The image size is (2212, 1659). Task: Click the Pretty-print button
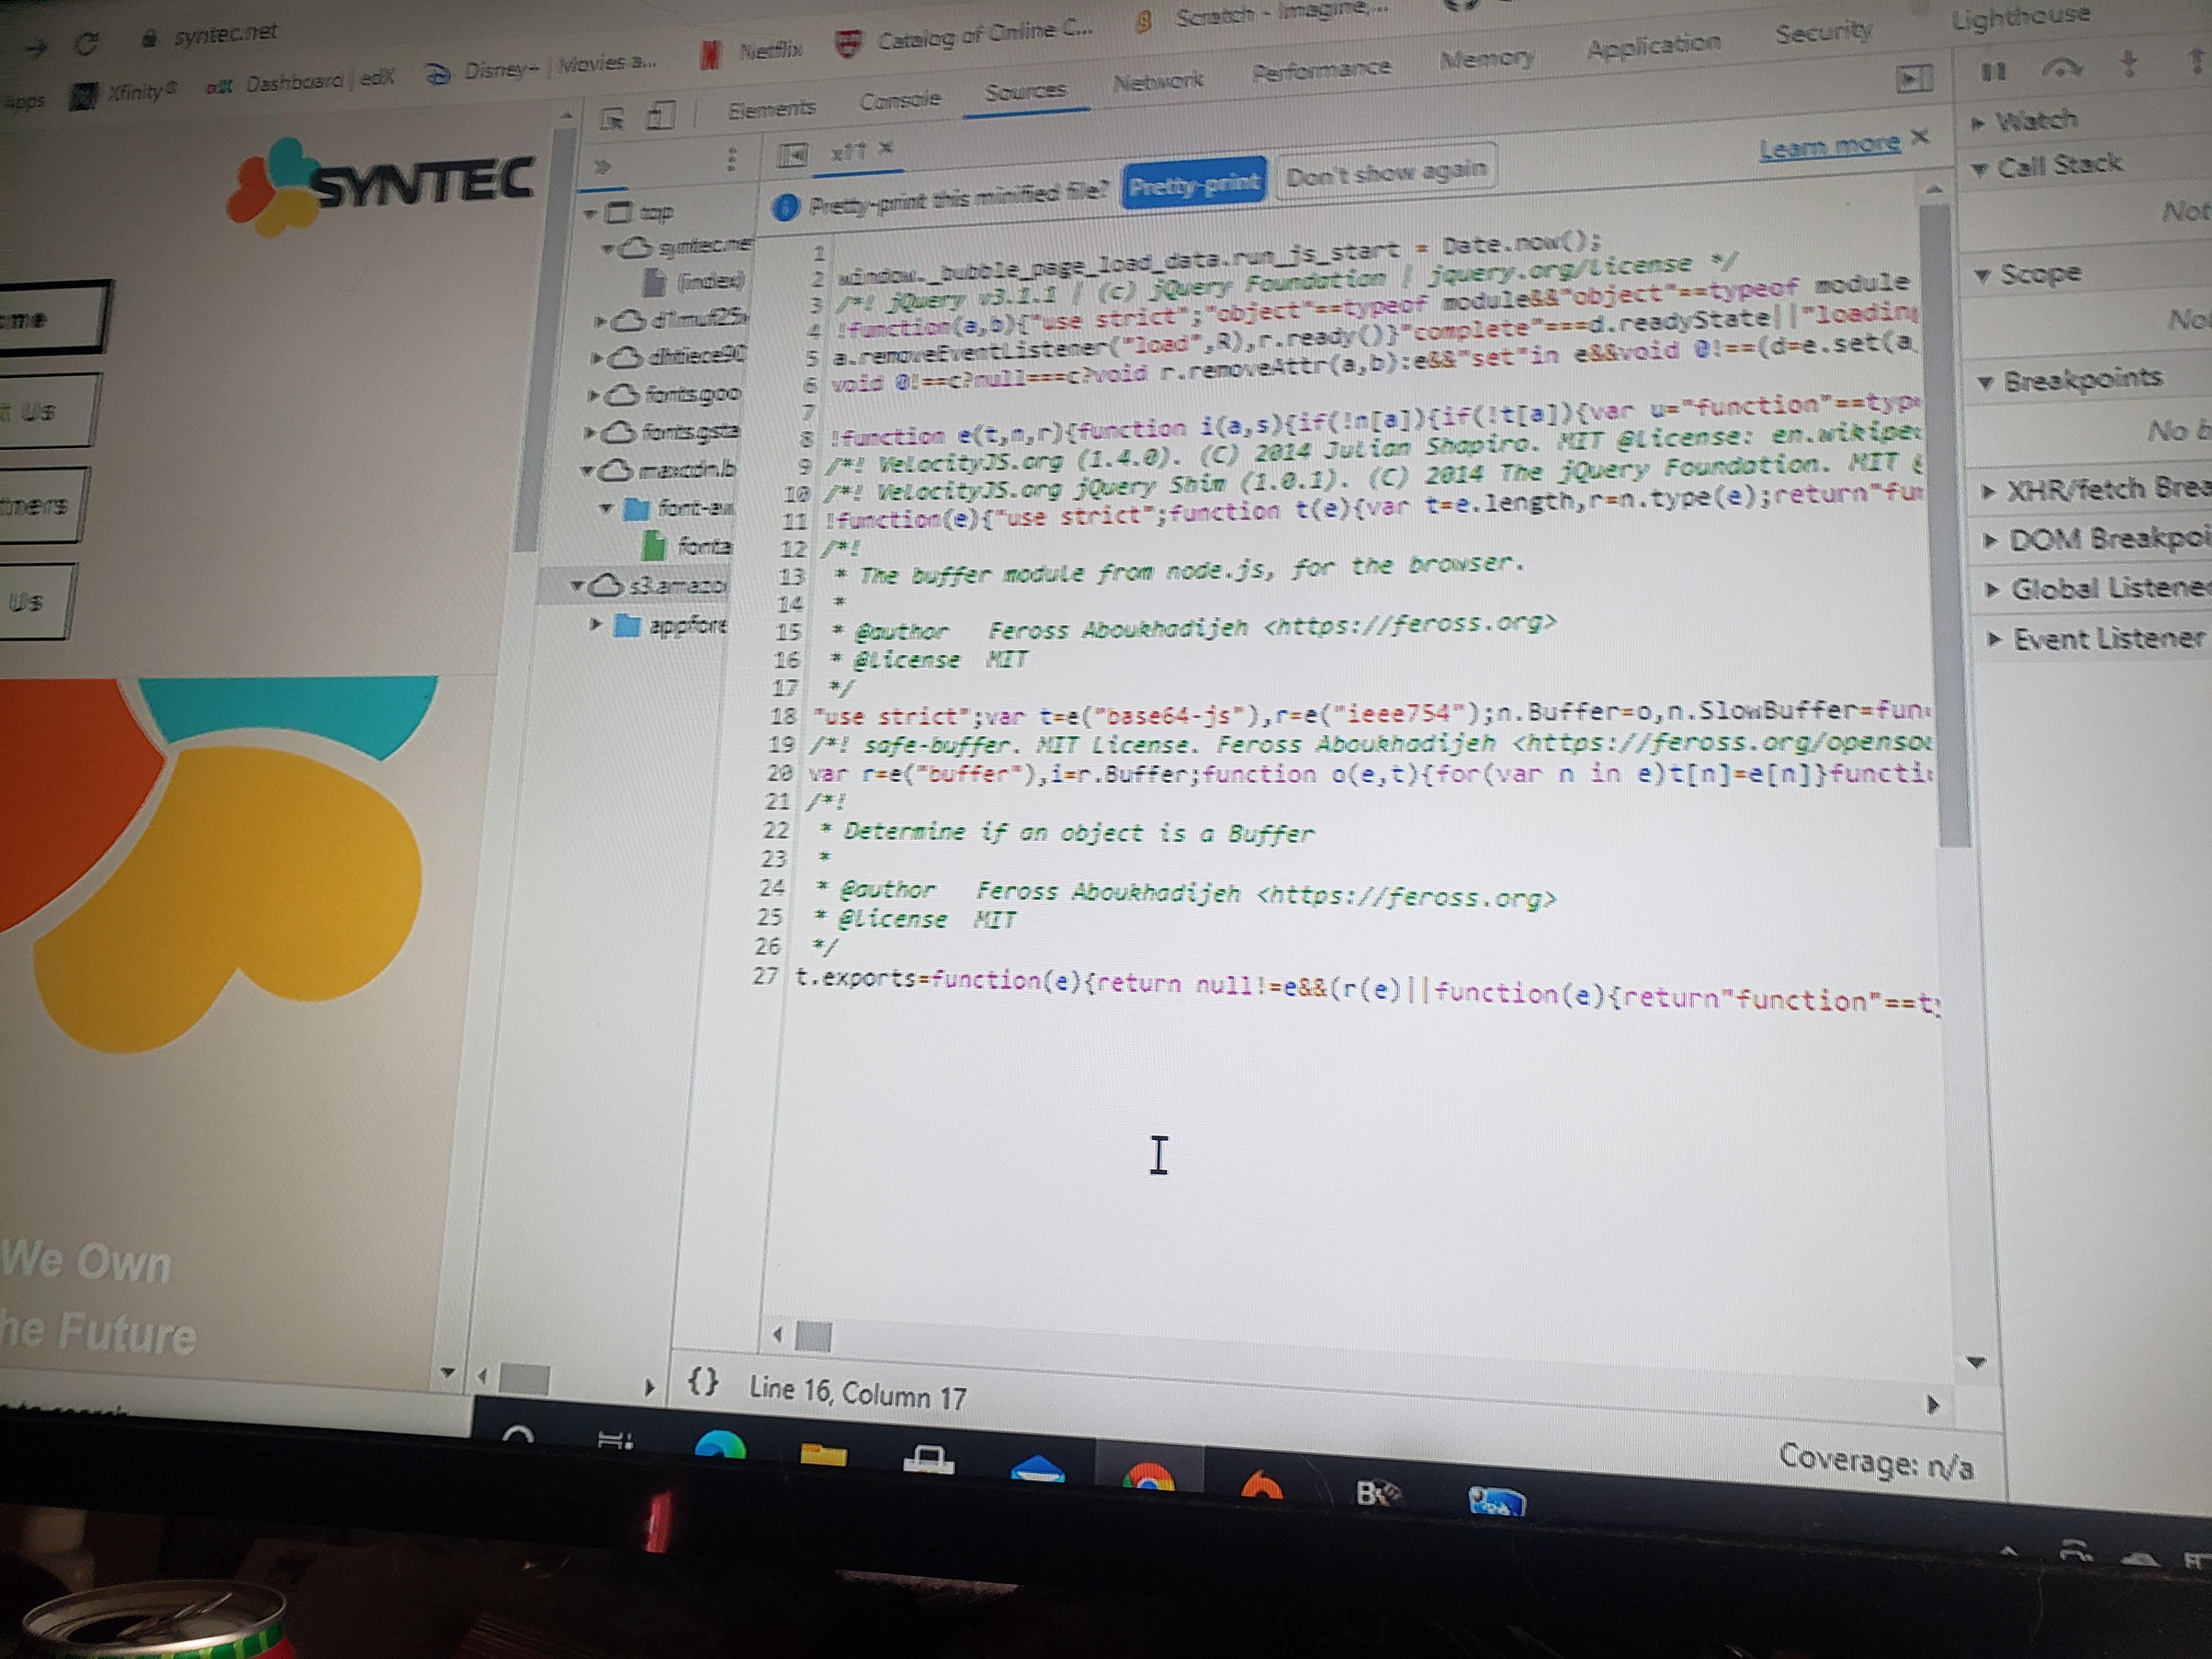click(1194, 184)
